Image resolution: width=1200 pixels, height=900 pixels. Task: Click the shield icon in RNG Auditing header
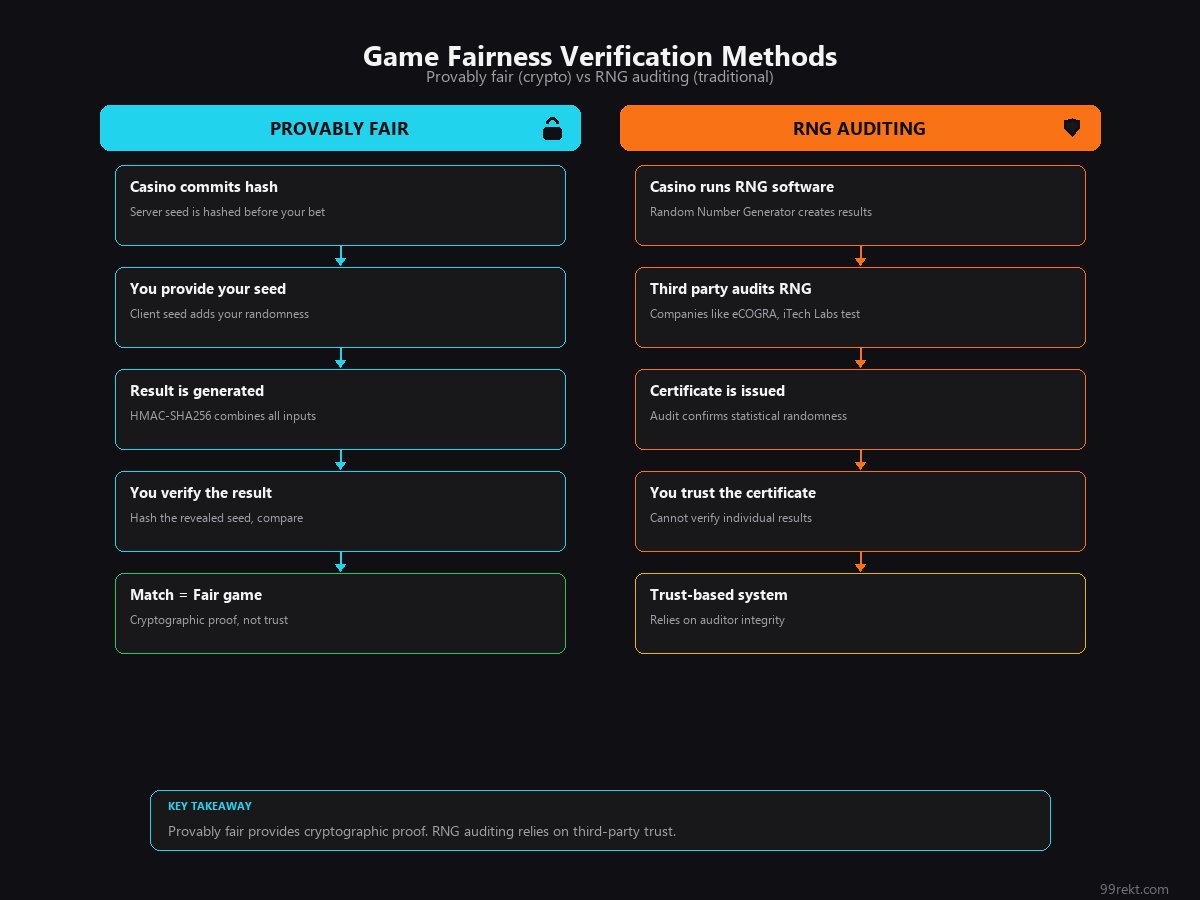(1072, 128)
